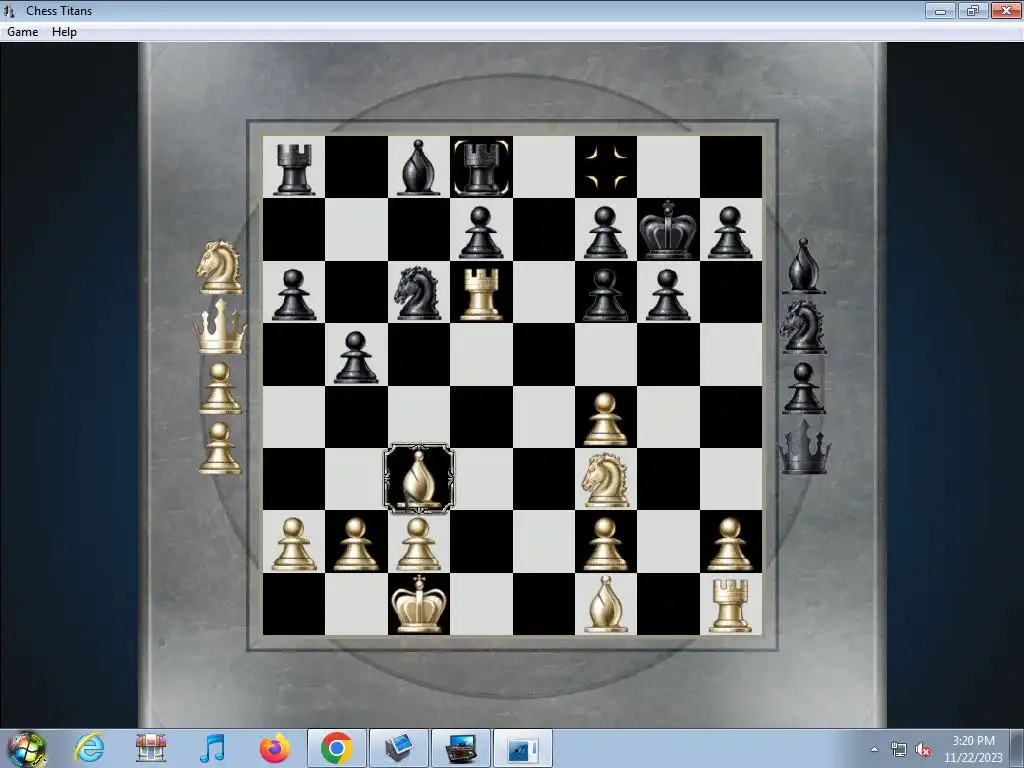The height and width of the screenshot is (768, 1024).
Task: Click the black pawn right of the black king
Action: pos(730,232)
